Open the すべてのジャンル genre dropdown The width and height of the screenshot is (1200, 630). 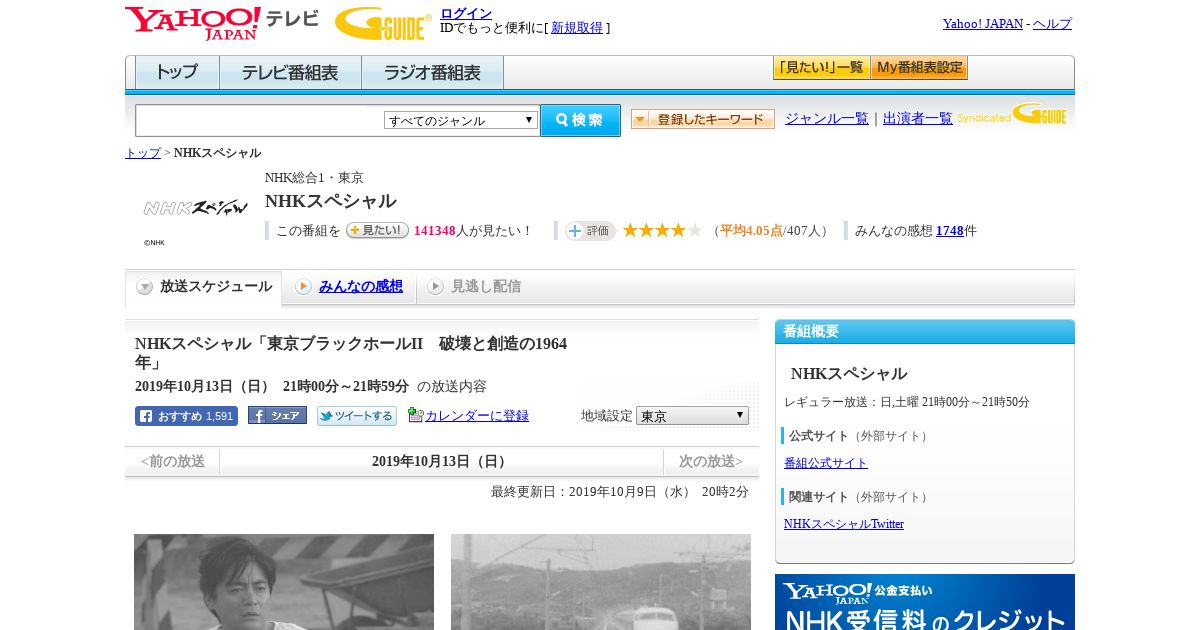tap(461, 120)
